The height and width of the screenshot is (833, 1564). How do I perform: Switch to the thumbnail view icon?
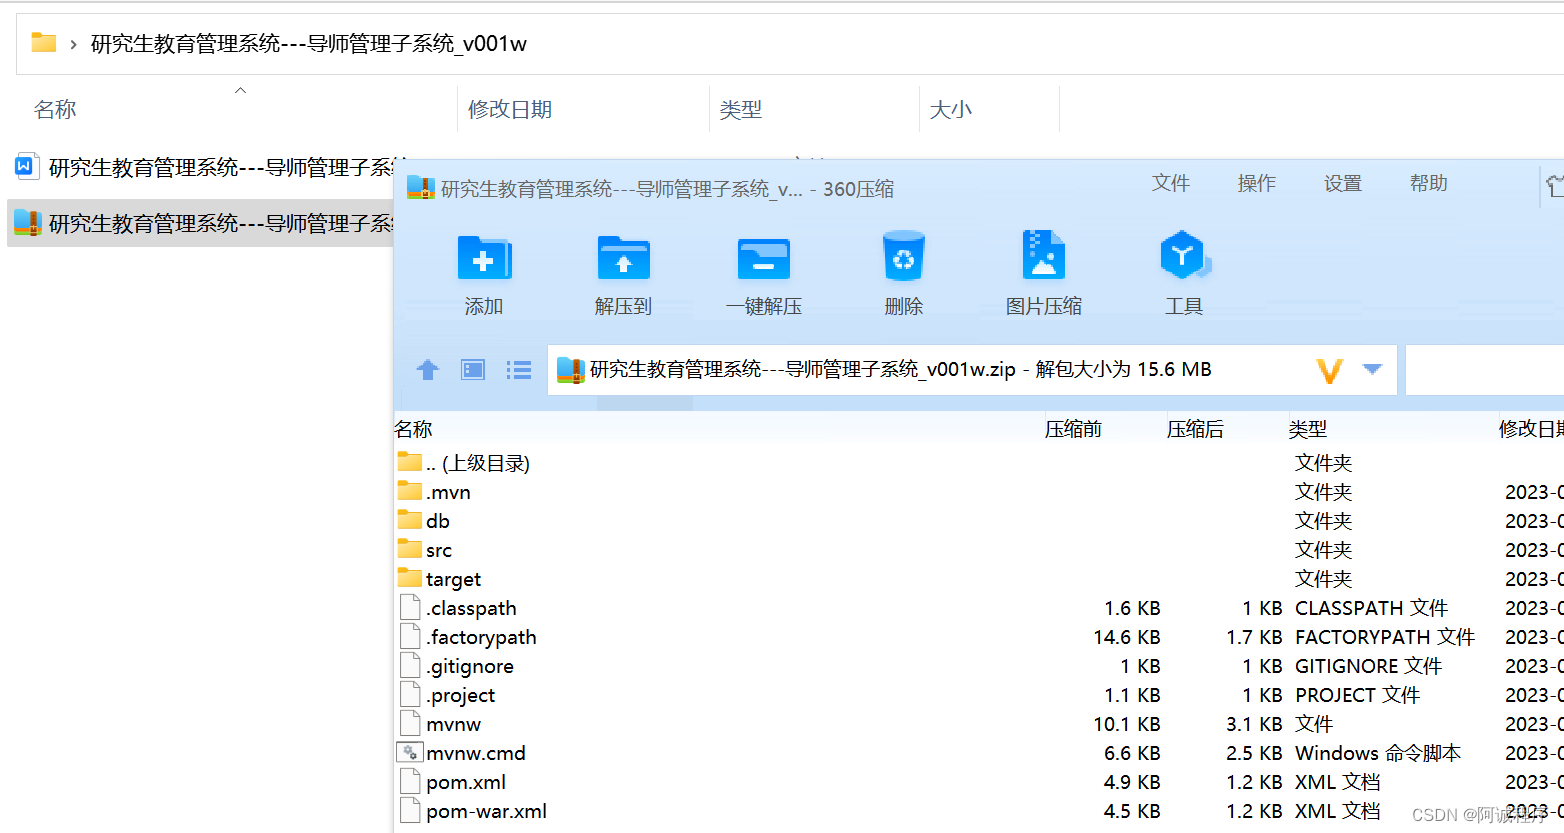(473, 370)
